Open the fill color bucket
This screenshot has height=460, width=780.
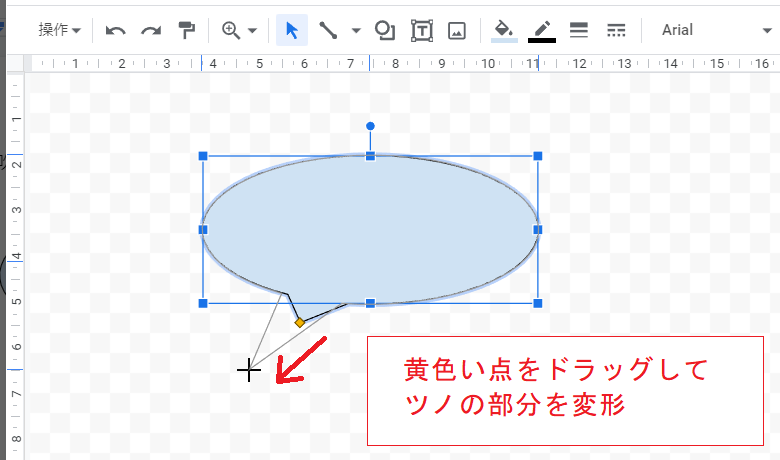pos(504,31)
